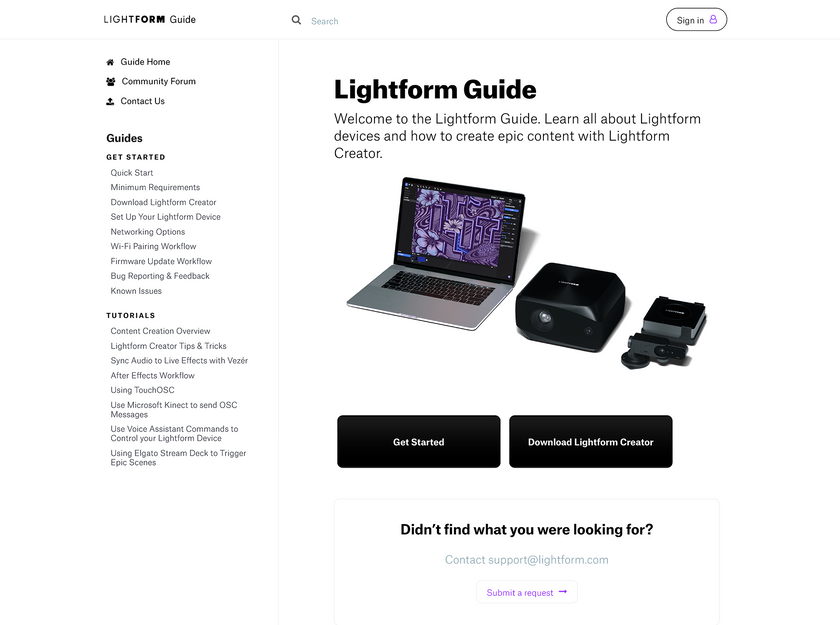Image resolution: width=840 pixels, height=625 pixels.
Task: Click the Community Forum people icon
Action: pyautogui.click(x=110, y=81)
